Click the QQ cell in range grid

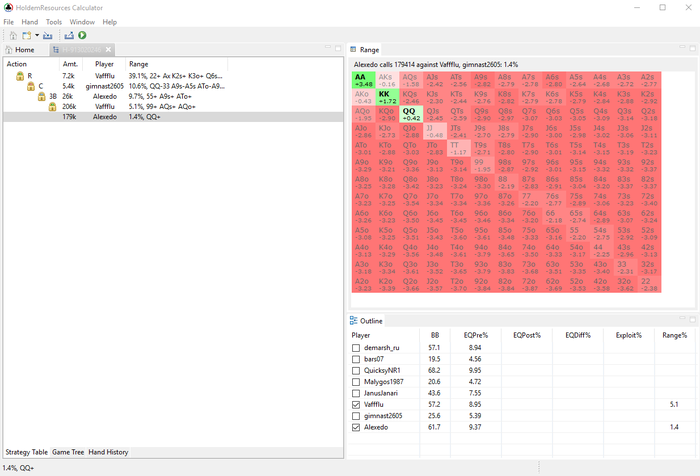tap(411, 114)
